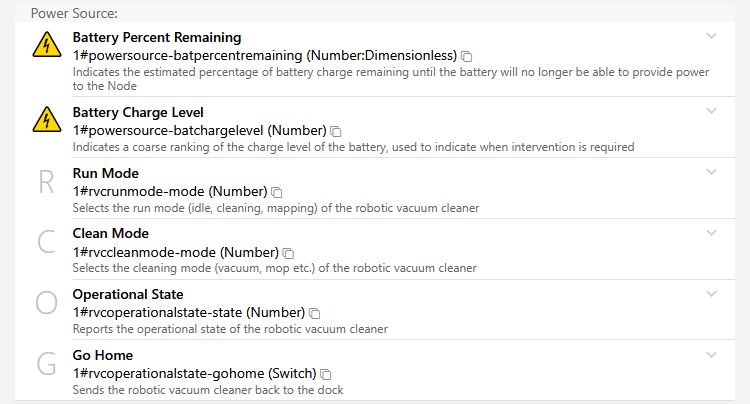Copy the rvccleanmode-mode channel ID

[x=288, y=253]
